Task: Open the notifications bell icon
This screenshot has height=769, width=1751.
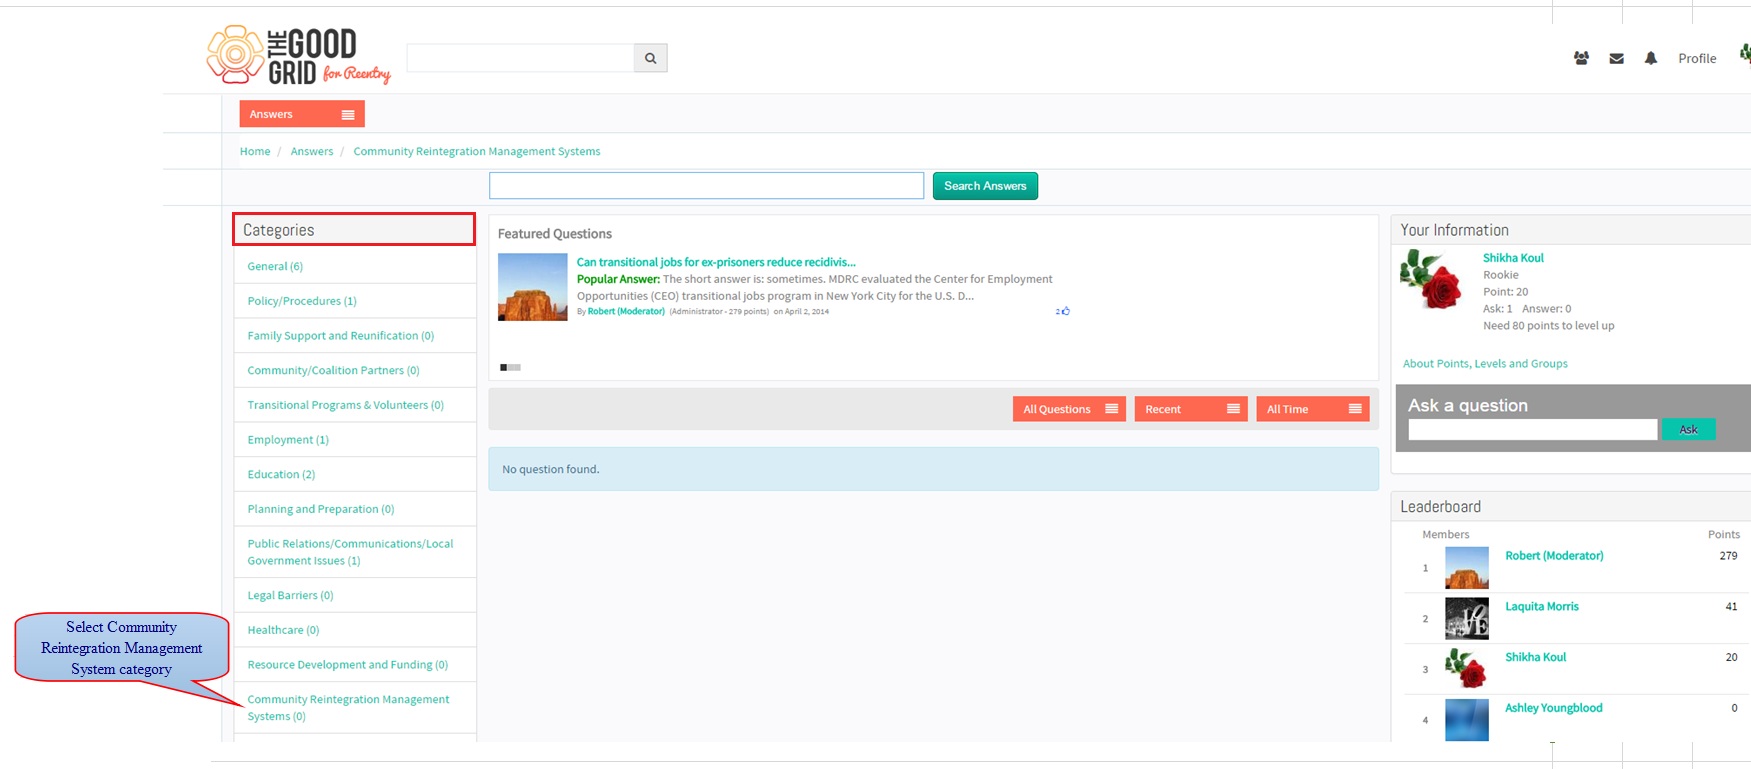Action: coord(1651,58)
